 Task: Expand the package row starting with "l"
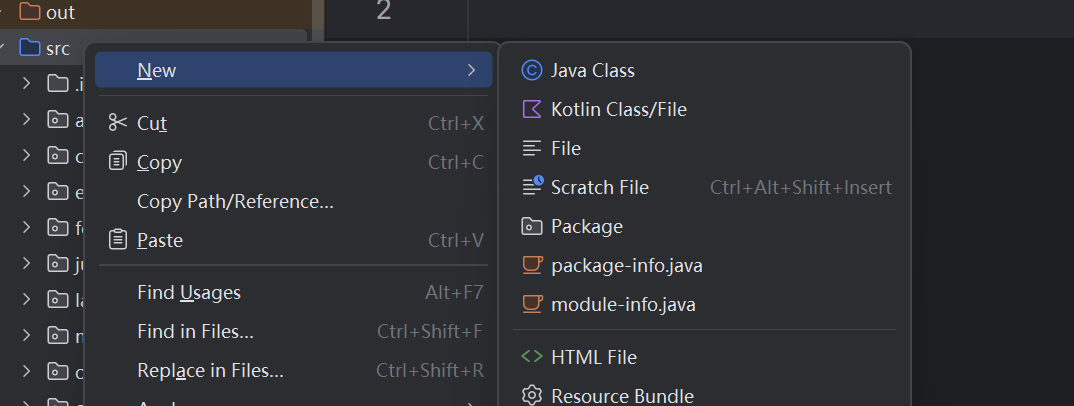coord(27,299)
